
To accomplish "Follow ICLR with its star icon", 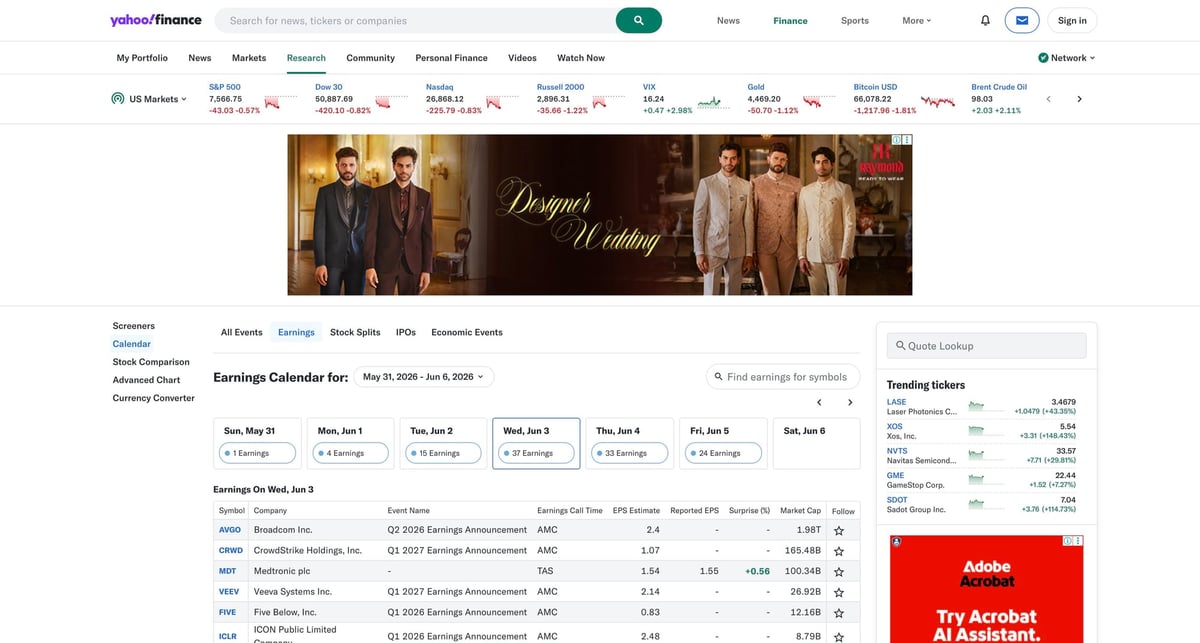I will coord(839,635).
